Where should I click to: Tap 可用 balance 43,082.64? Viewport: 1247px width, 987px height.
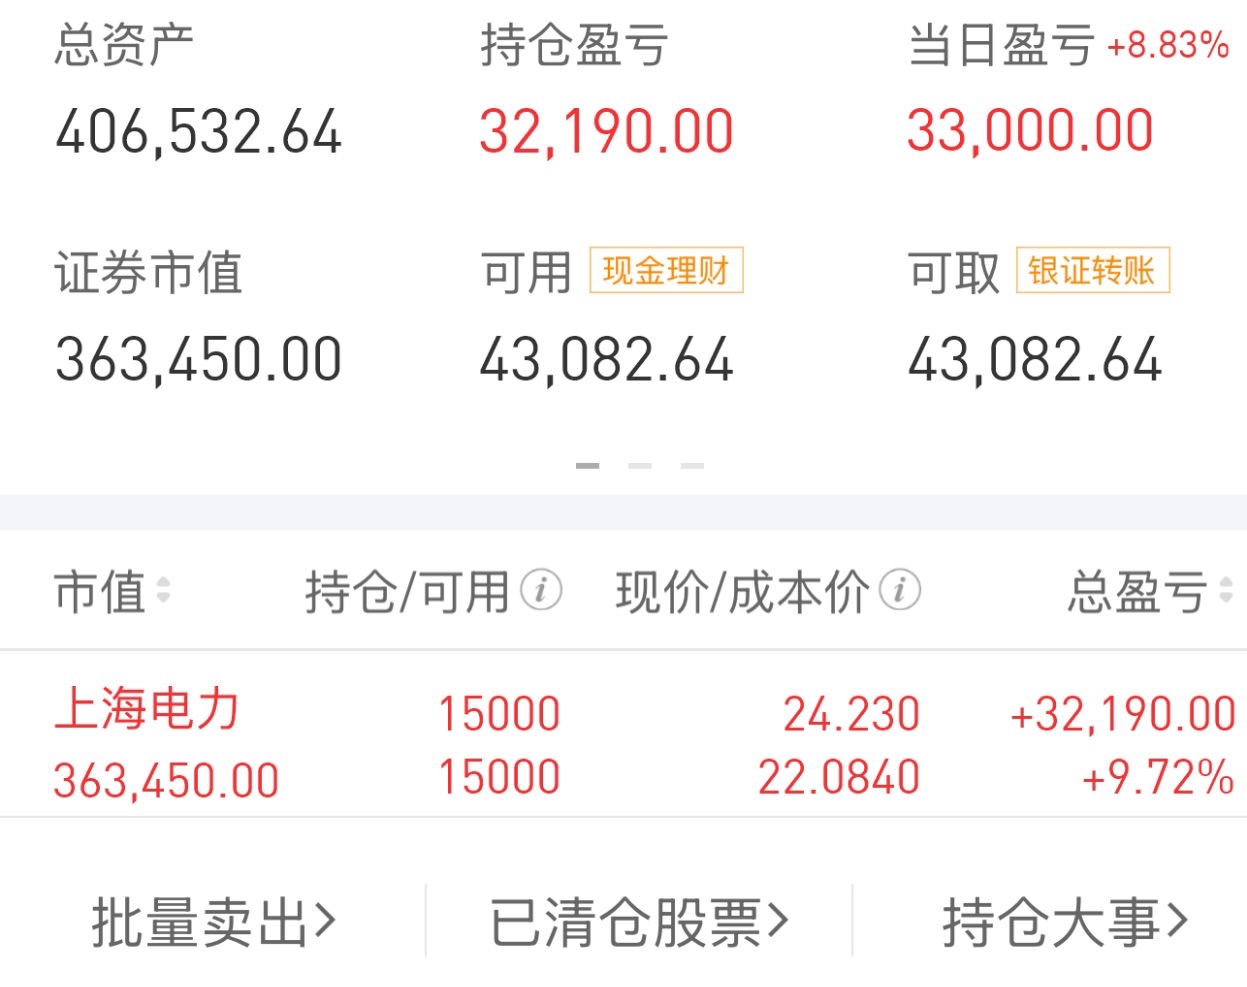606,360
